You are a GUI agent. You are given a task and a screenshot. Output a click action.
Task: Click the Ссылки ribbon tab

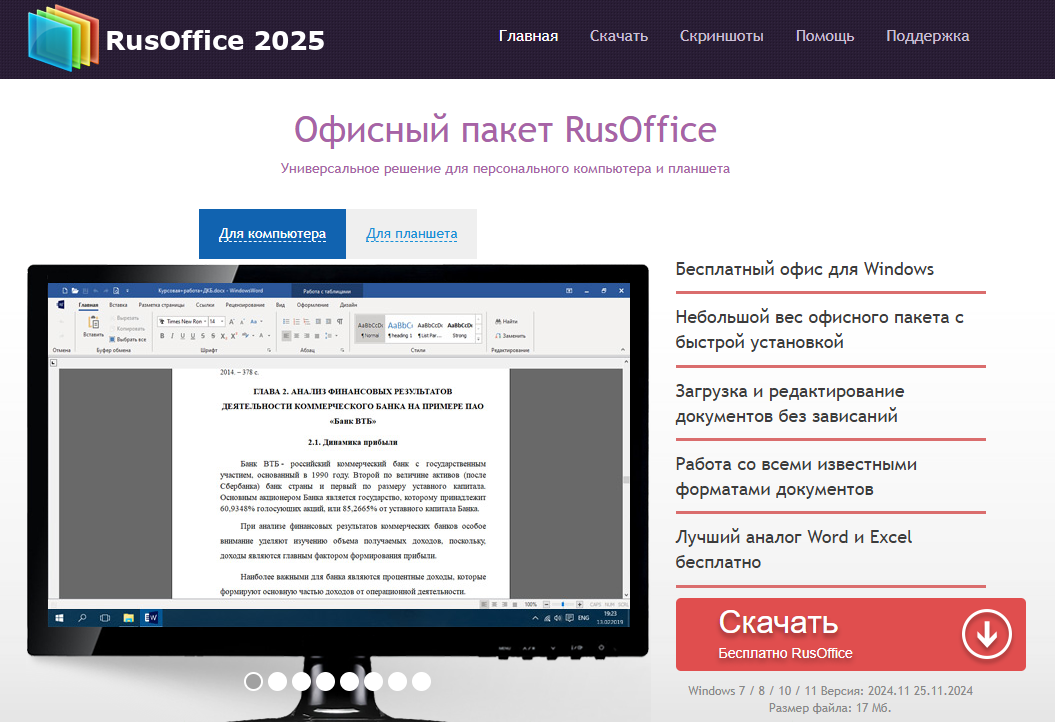205,305
